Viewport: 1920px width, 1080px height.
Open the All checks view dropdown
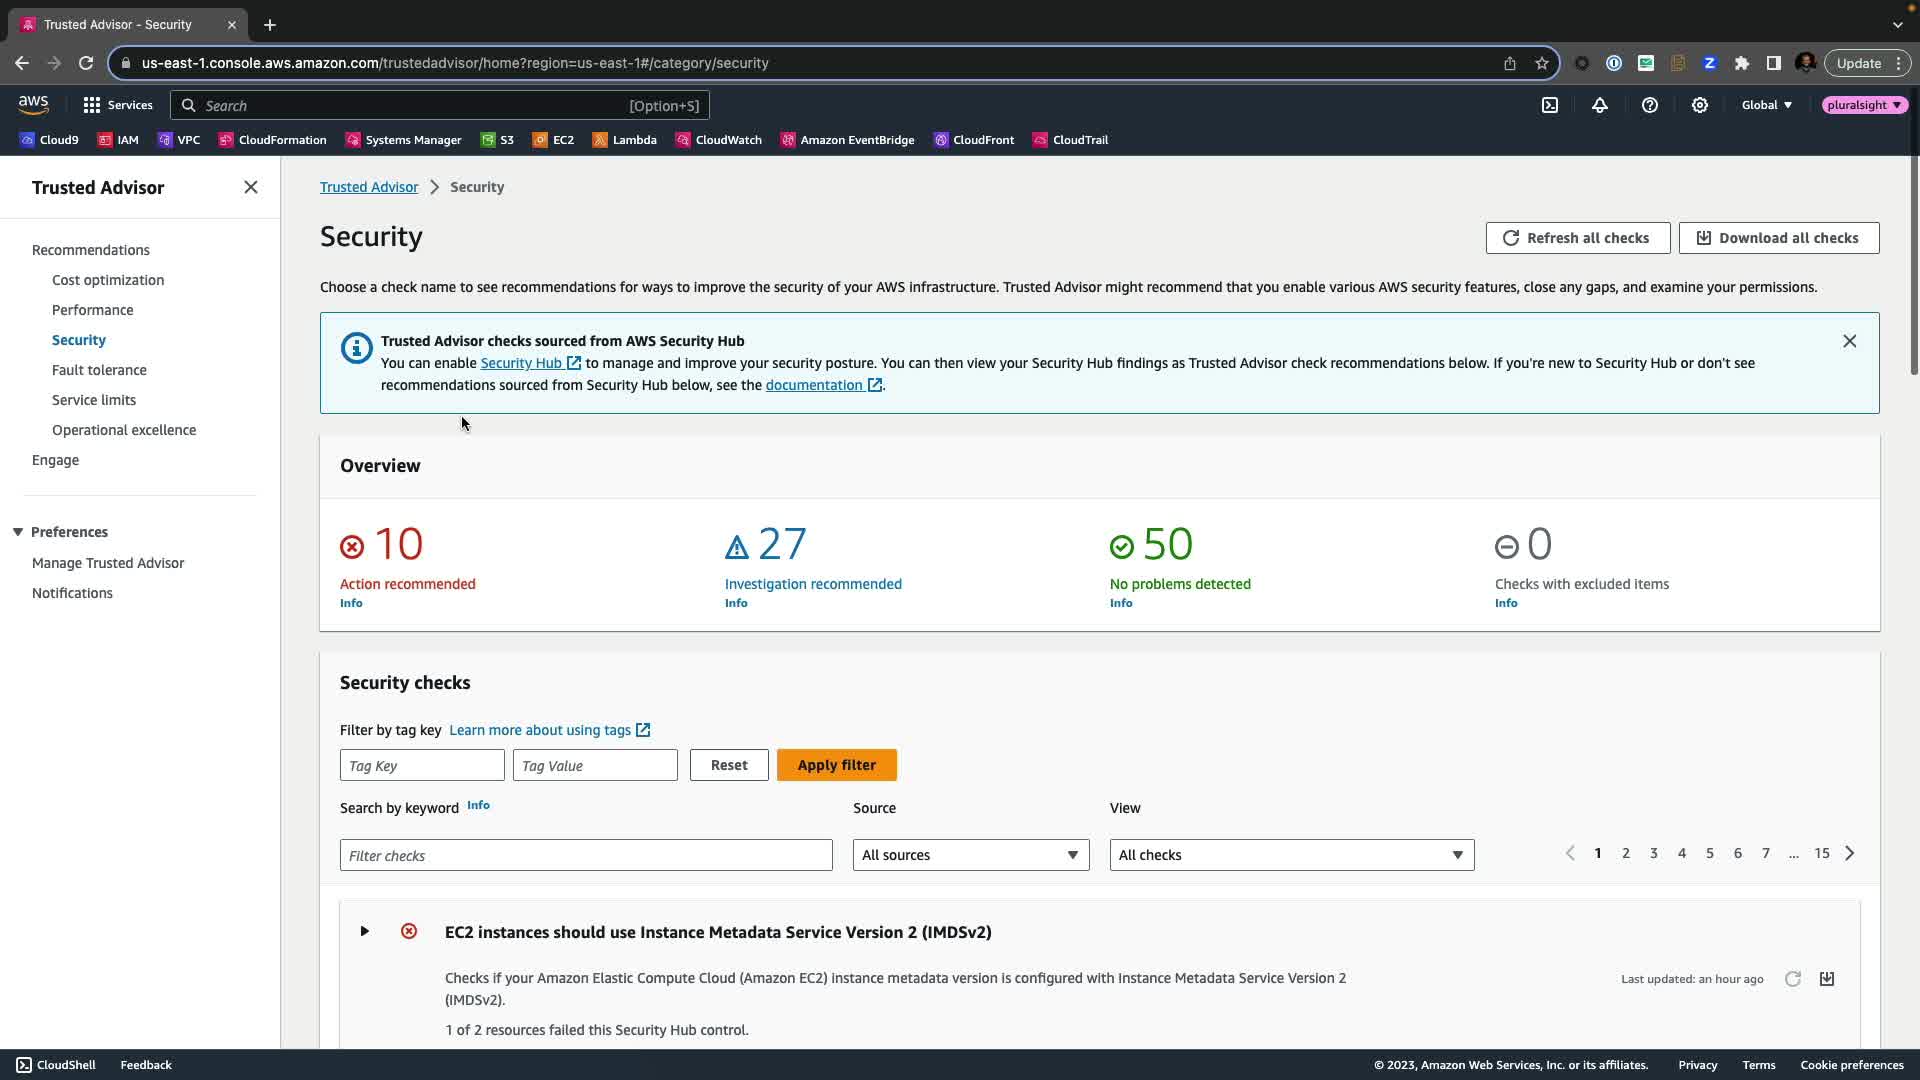point(1291,855)
